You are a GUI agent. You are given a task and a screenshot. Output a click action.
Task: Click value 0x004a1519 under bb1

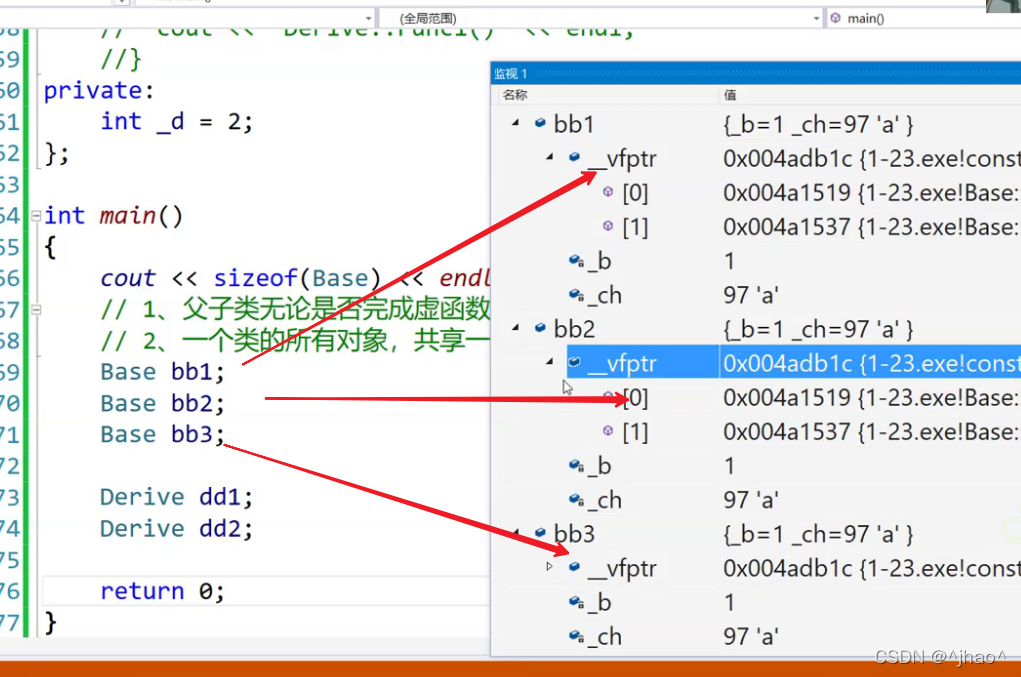(x=787, y=192)
